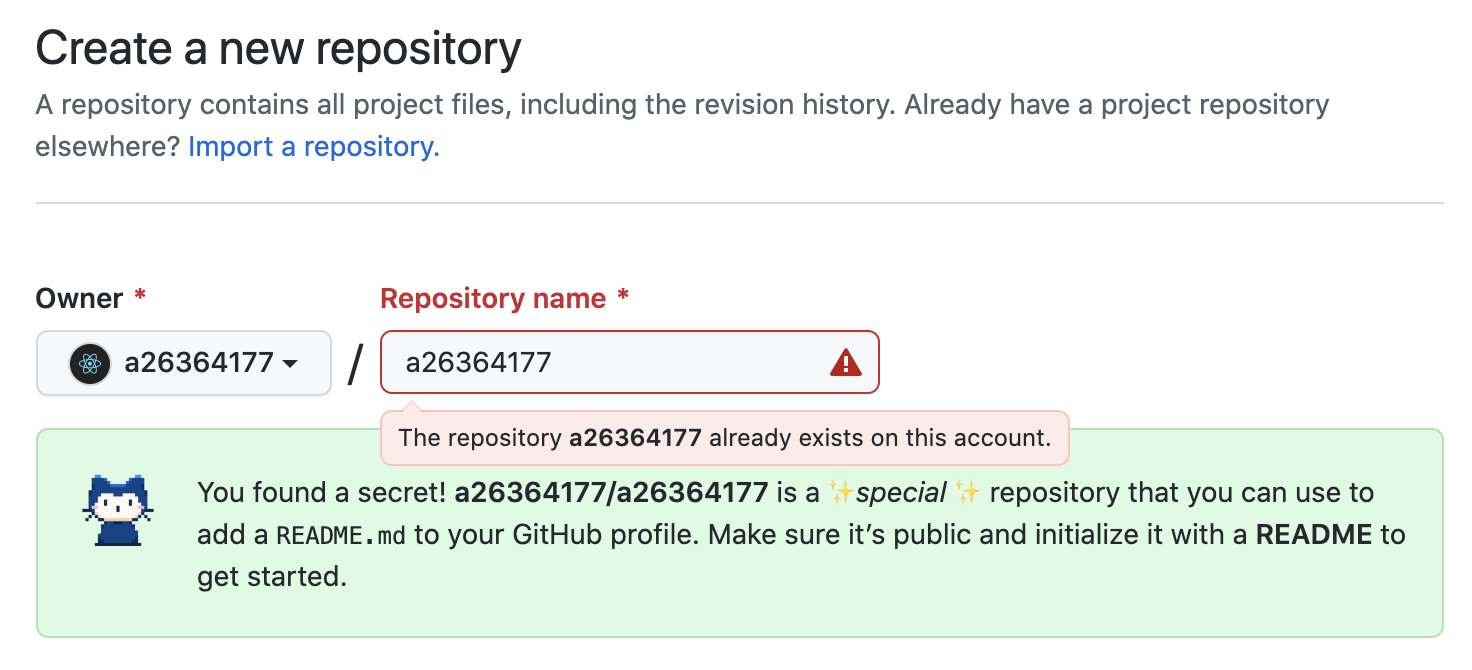Click the sparkles emoji before "special"
Screen dimensions: 1472x670
point(840,492)
